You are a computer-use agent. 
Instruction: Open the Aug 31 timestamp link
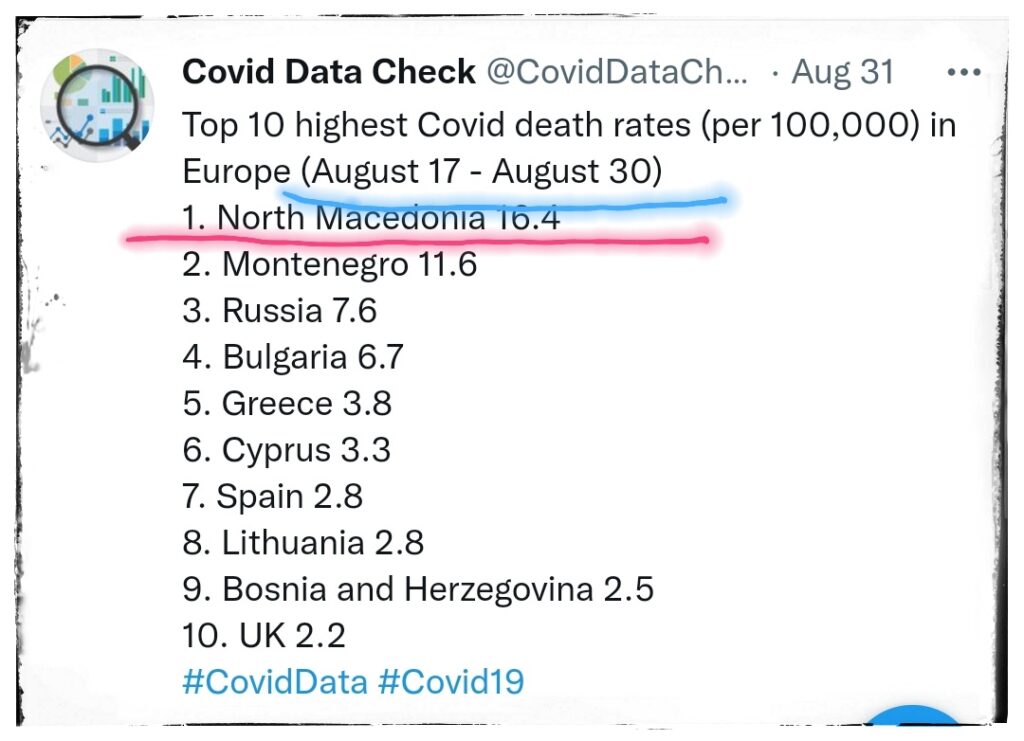842,73
